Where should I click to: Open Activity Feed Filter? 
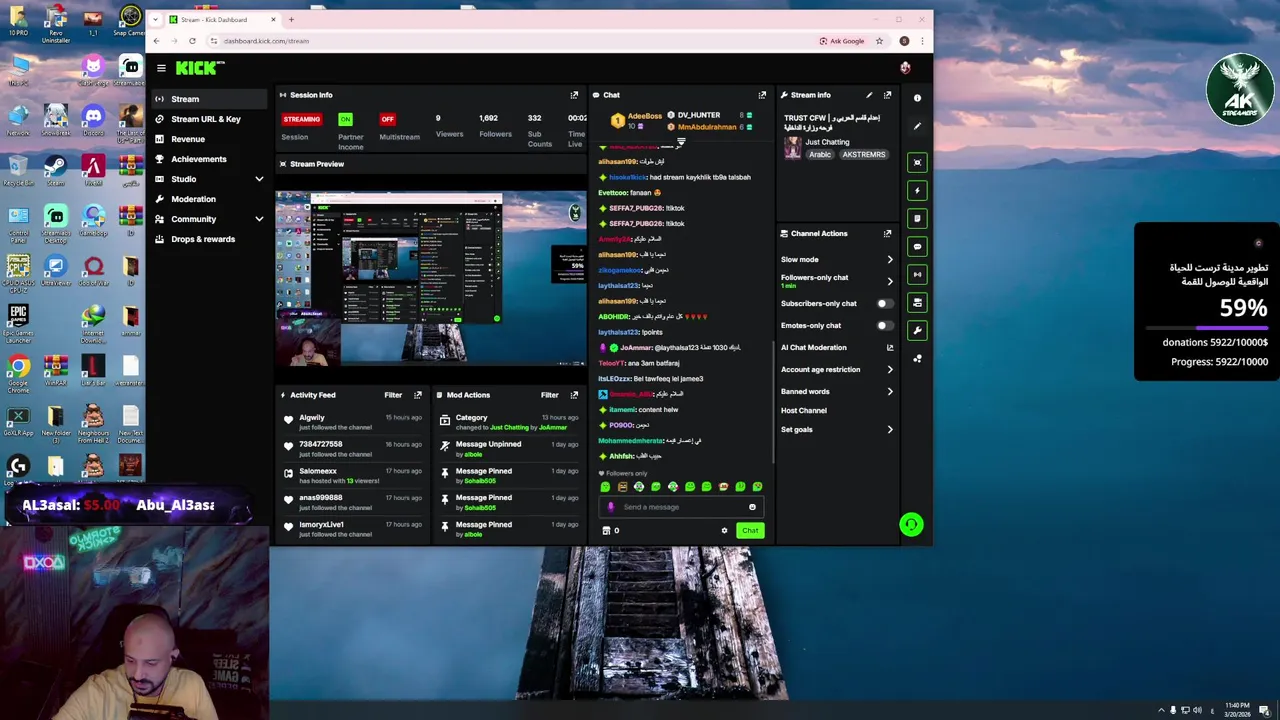393,395
